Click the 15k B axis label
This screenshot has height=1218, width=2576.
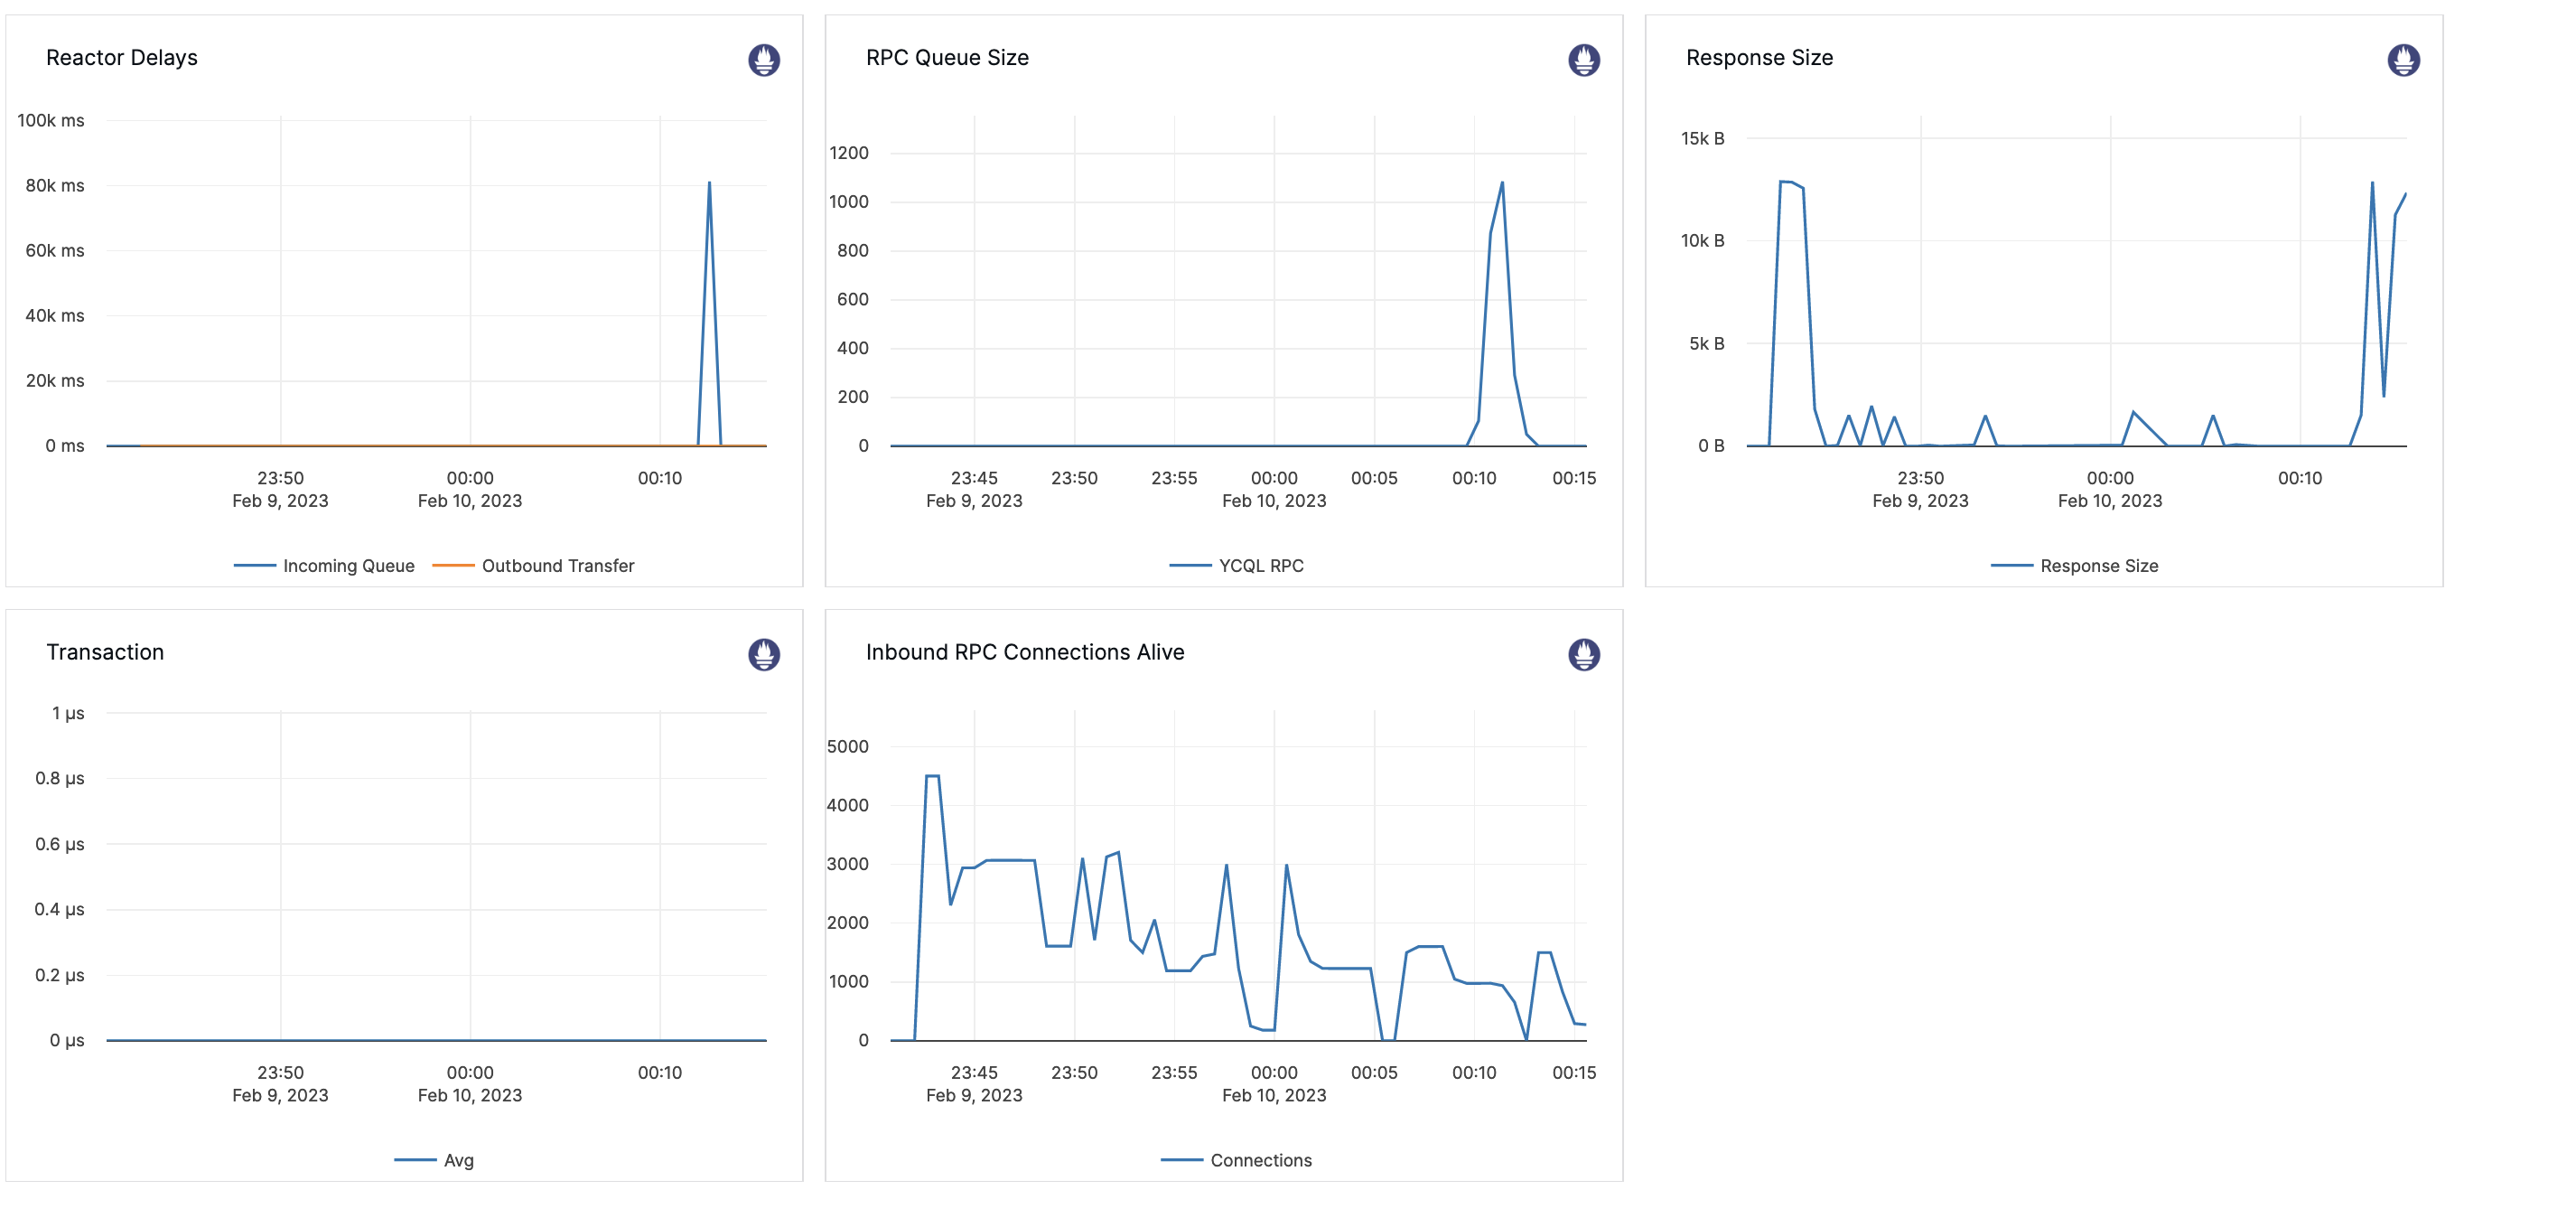pos(1703,138)
